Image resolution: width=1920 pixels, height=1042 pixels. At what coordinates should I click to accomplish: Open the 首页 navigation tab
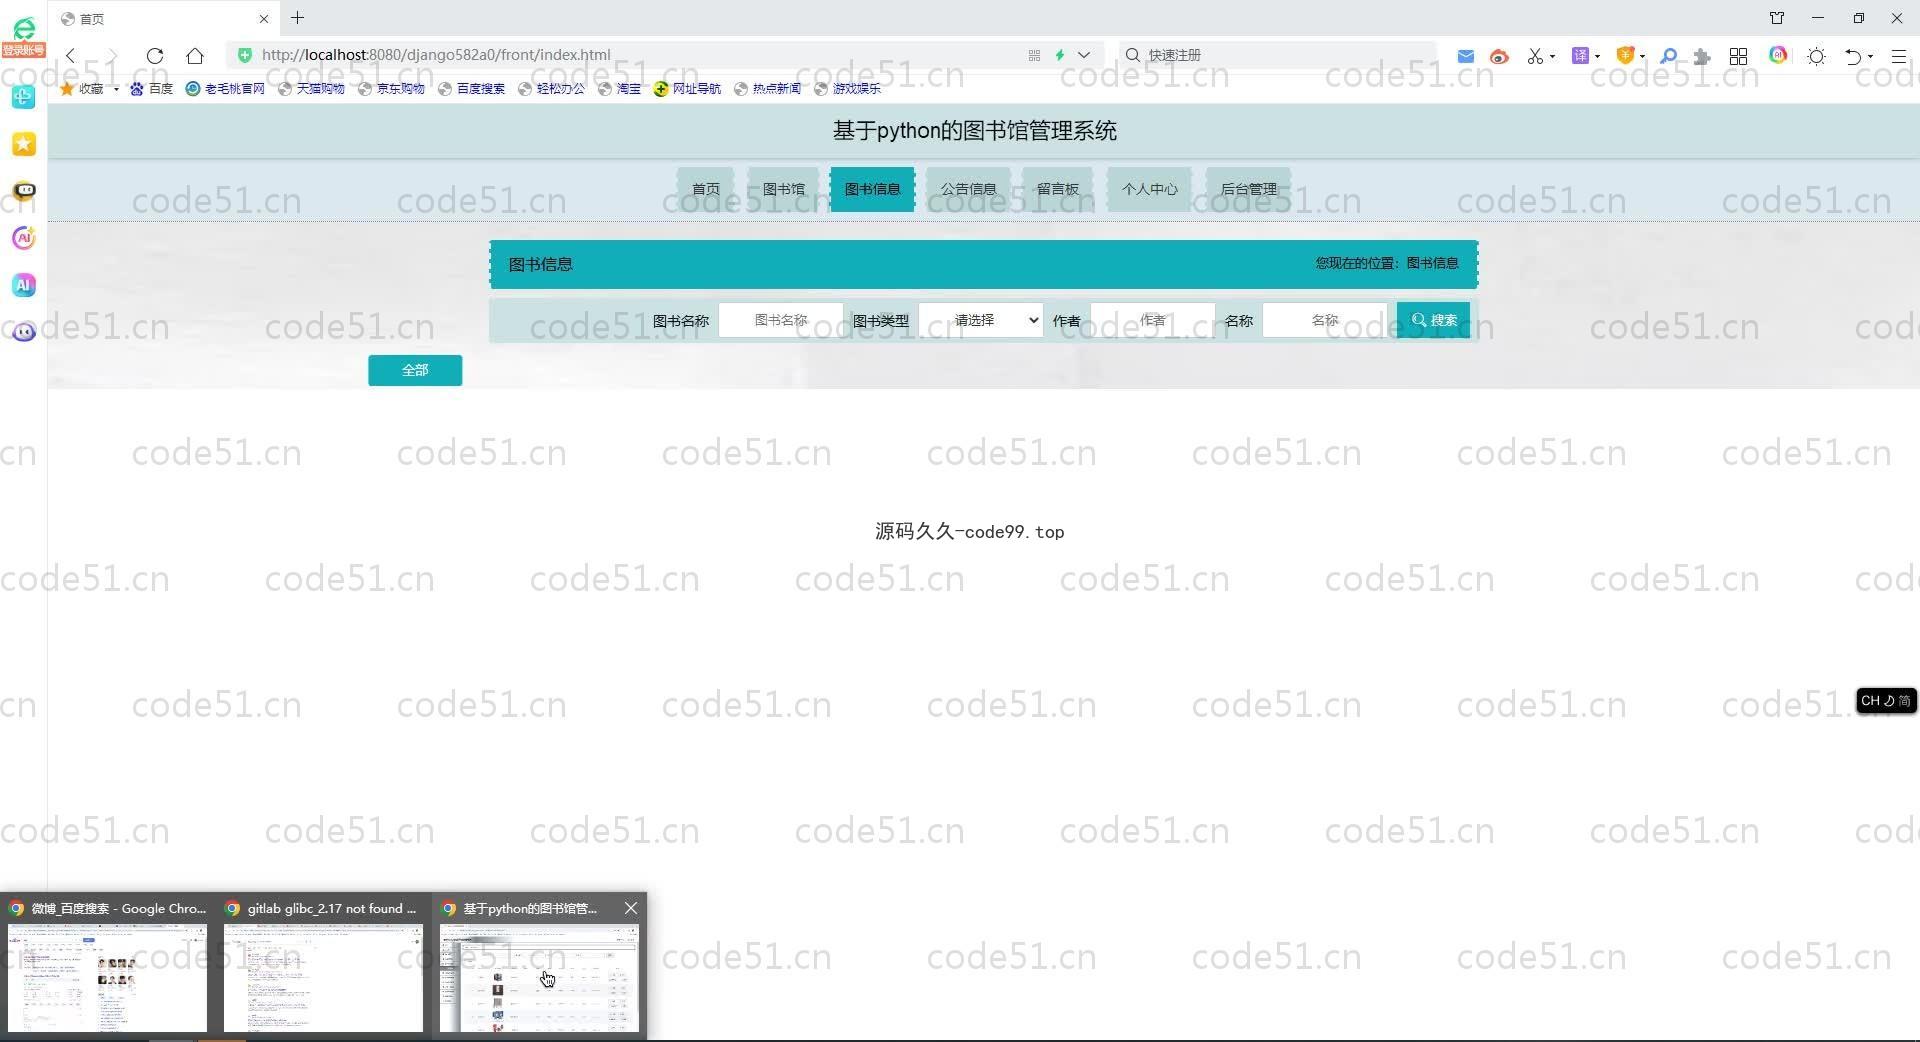[x=706, y=189]
